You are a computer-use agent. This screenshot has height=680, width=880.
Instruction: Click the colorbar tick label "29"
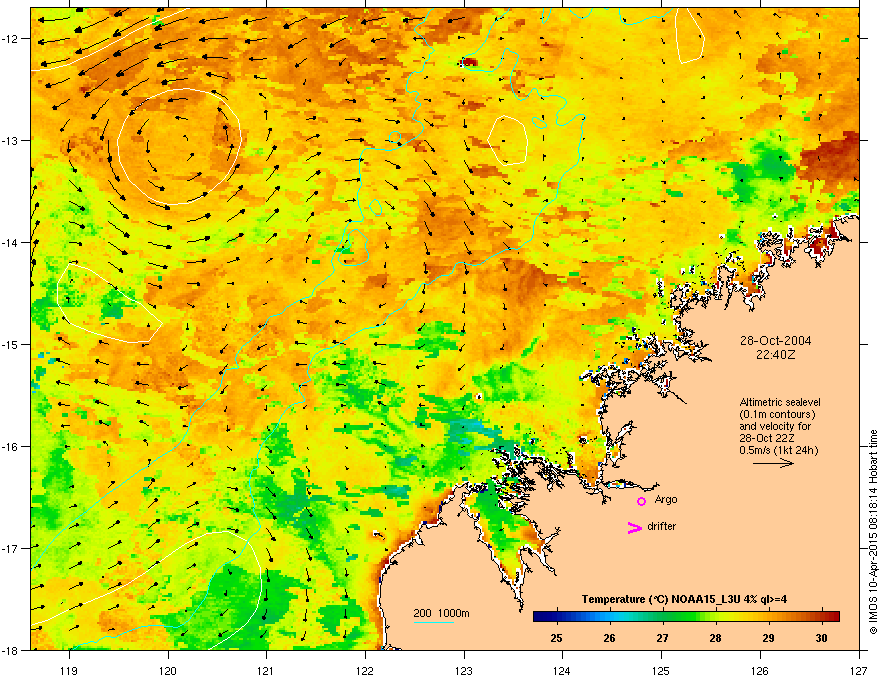point(768,638)
